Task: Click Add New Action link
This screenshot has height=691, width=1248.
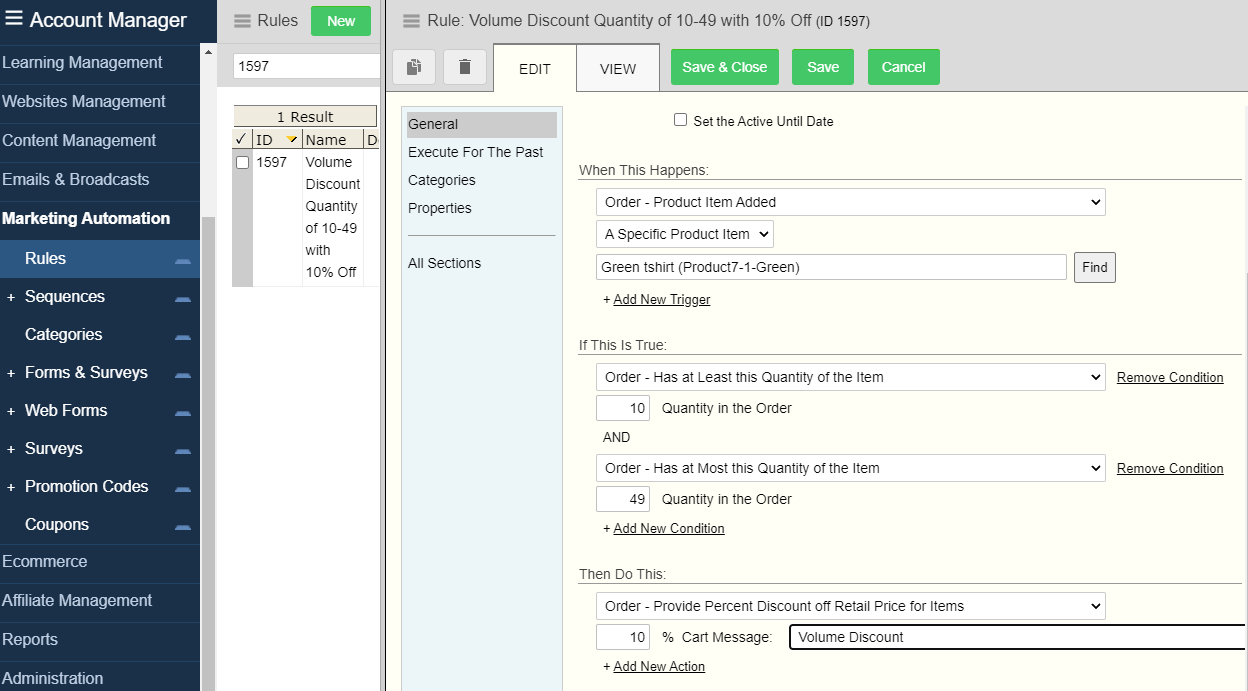Action: point(659,666)
